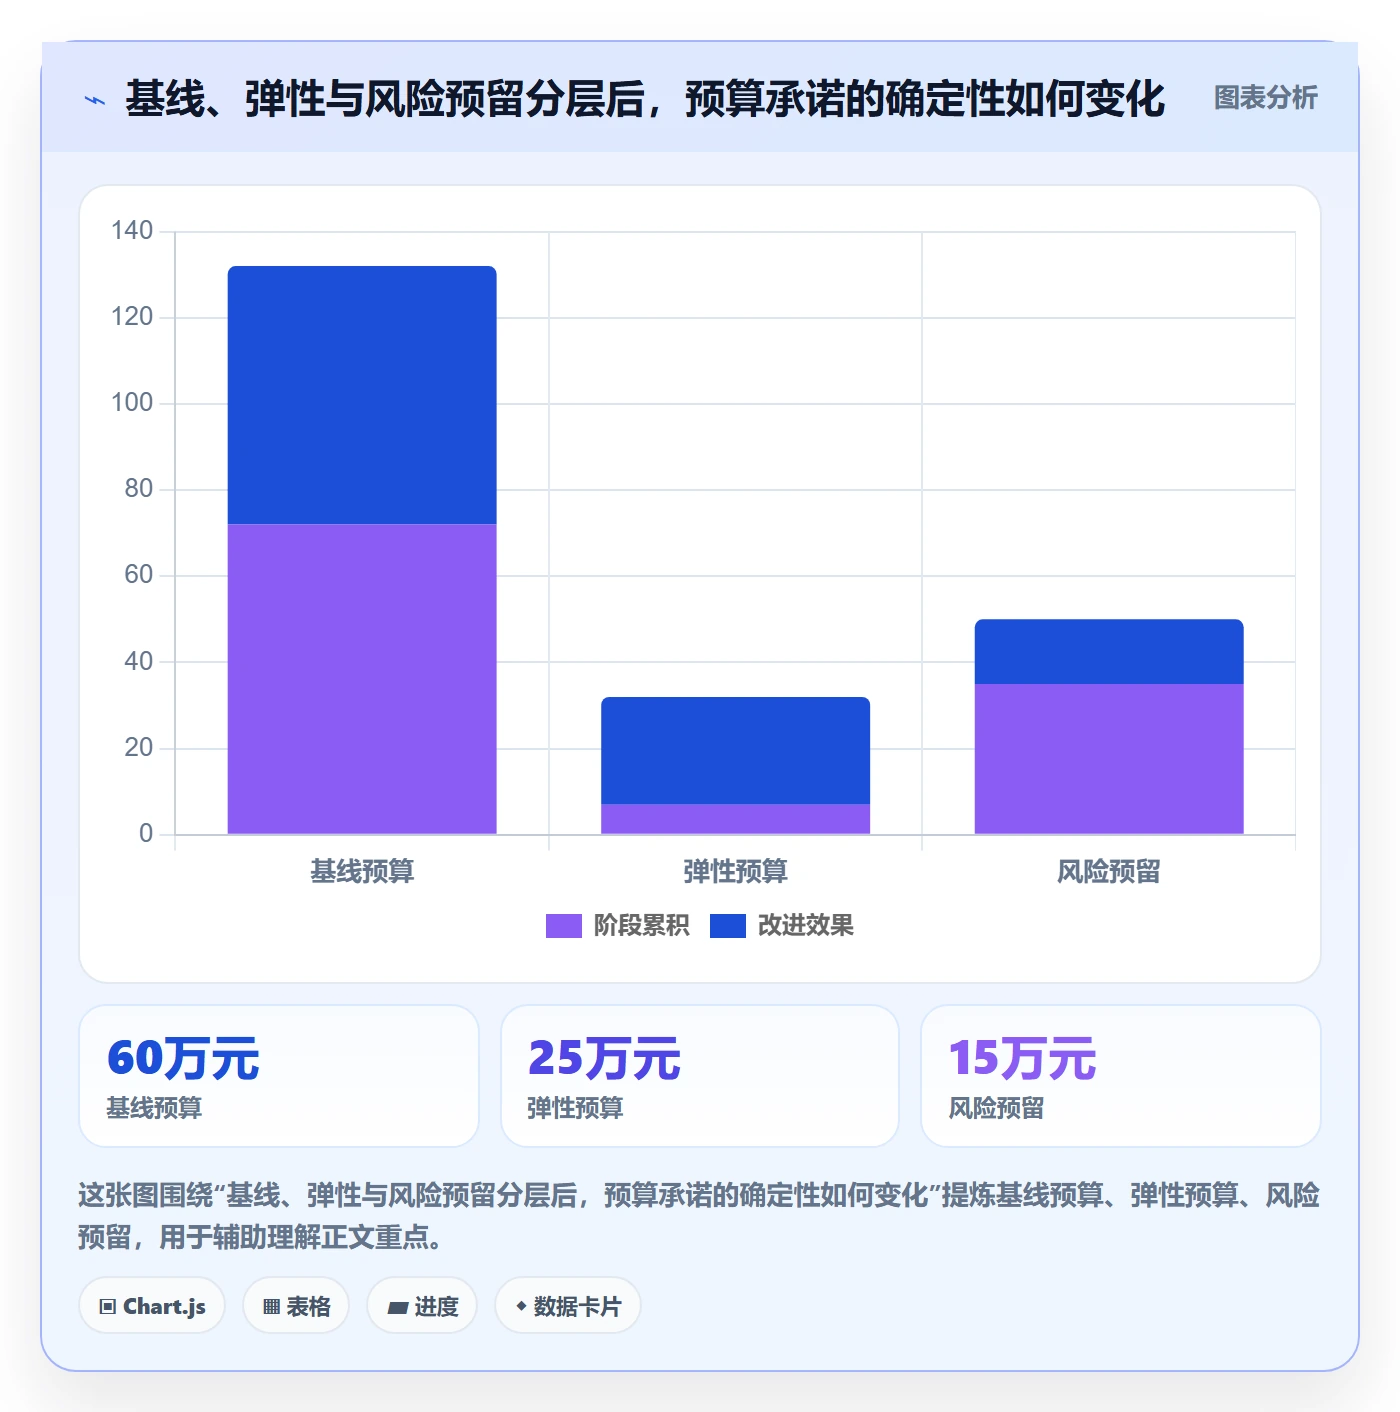
Task: Click the grid icon in 表格 tag
Action: click(271, 1307)
